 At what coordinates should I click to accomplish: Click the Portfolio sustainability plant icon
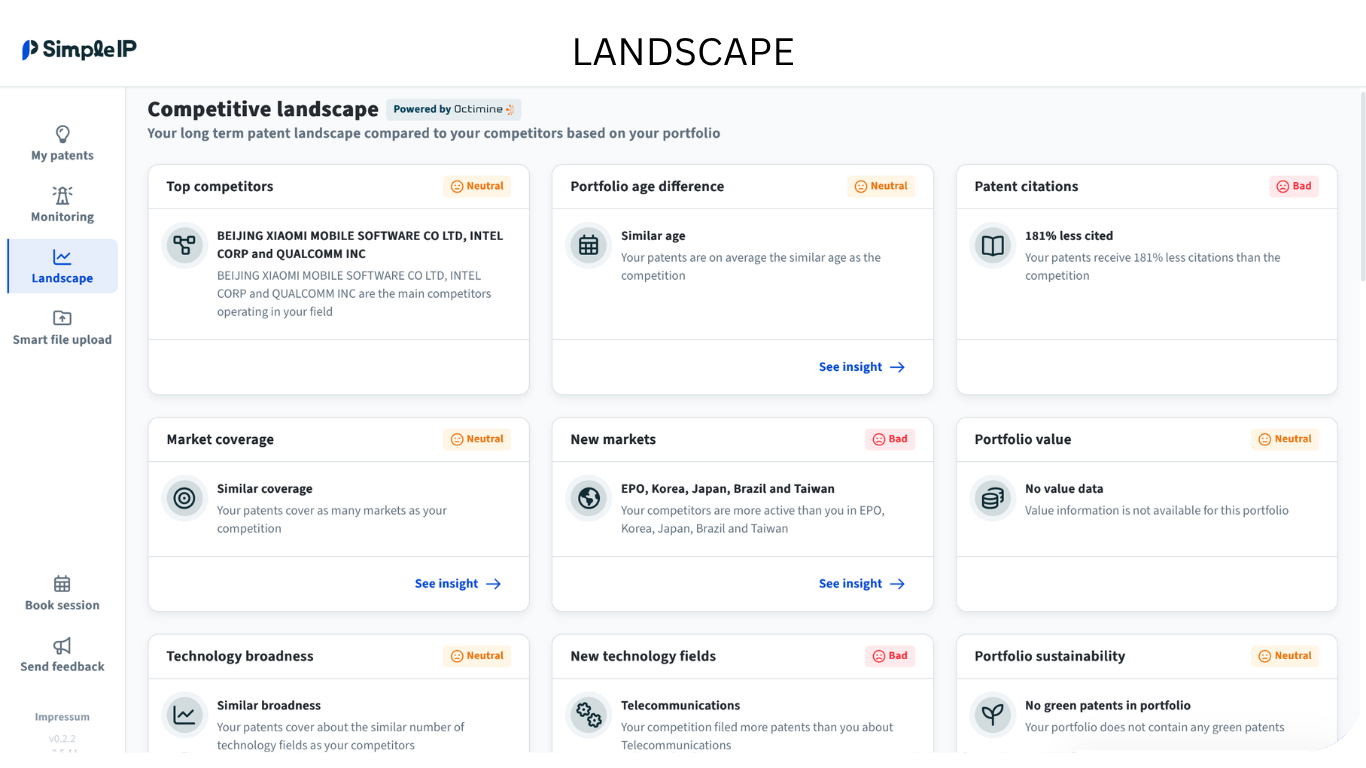point(992,715)
